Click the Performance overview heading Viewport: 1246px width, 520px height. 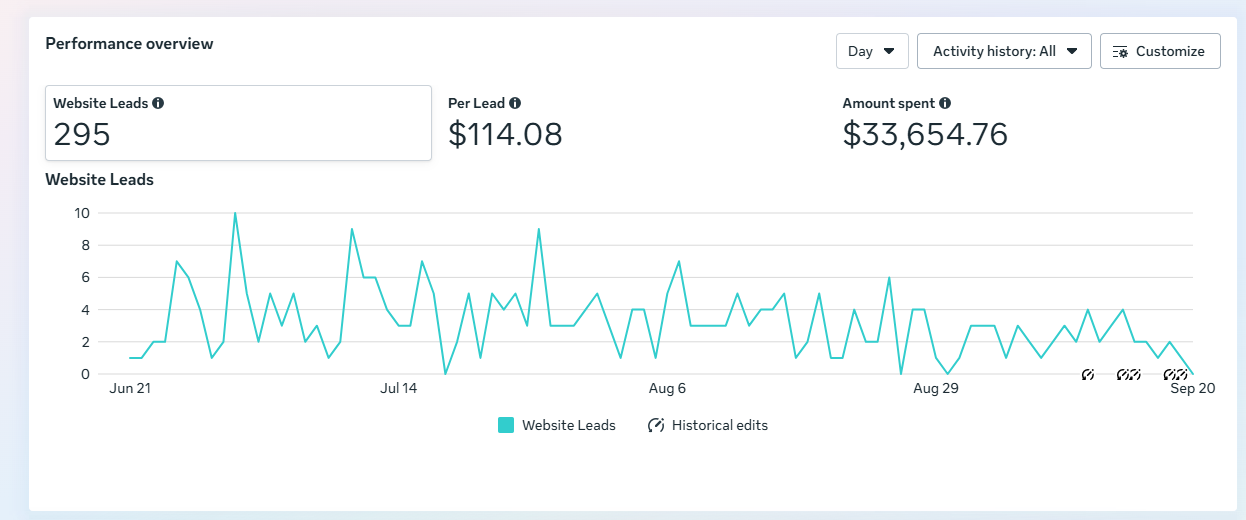[x=129, y=43]
